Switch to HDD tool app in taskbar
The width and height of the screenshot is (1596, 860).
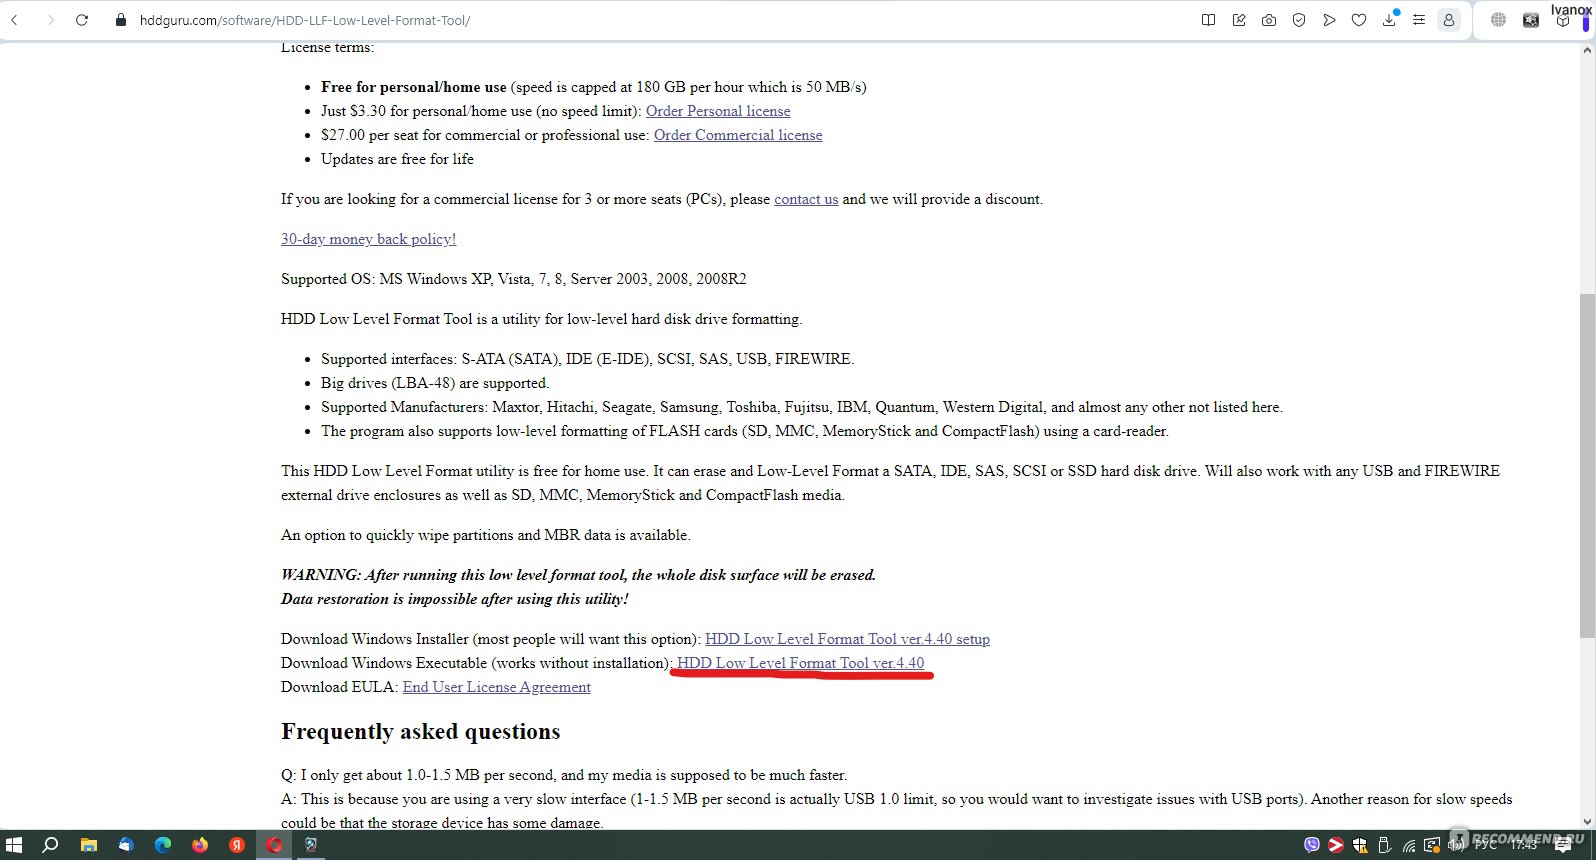[x=311, y=845]
